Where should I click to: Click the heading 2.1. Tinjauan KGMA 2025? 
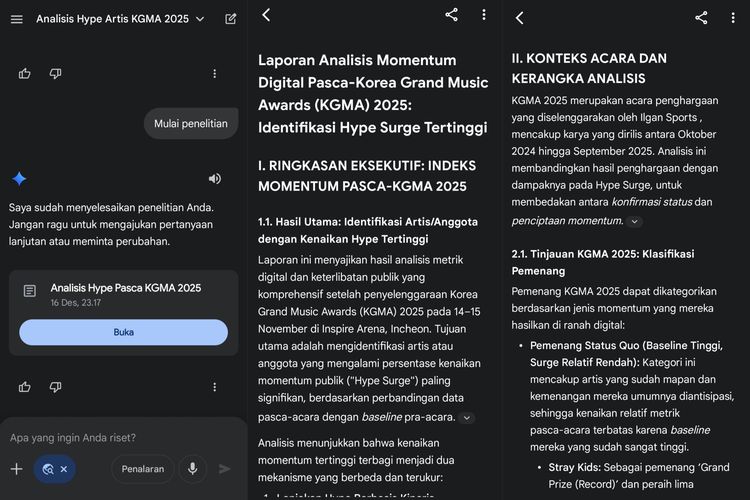pyautogui.click(x=603, y=262)
